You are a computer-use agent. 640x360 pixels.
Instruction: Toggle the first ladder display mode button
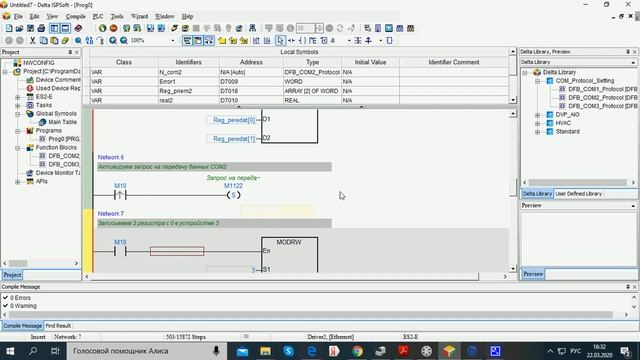tap(187, 40)
